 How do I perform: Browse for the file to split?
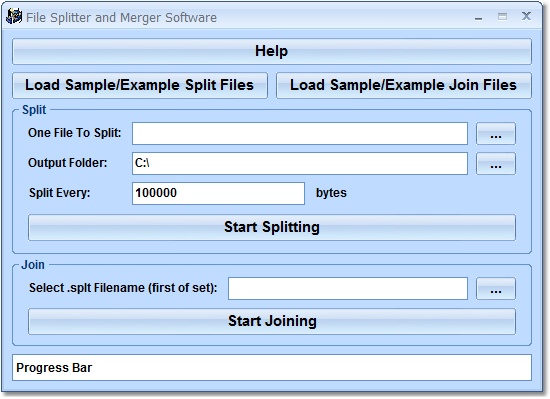point(496,133)
